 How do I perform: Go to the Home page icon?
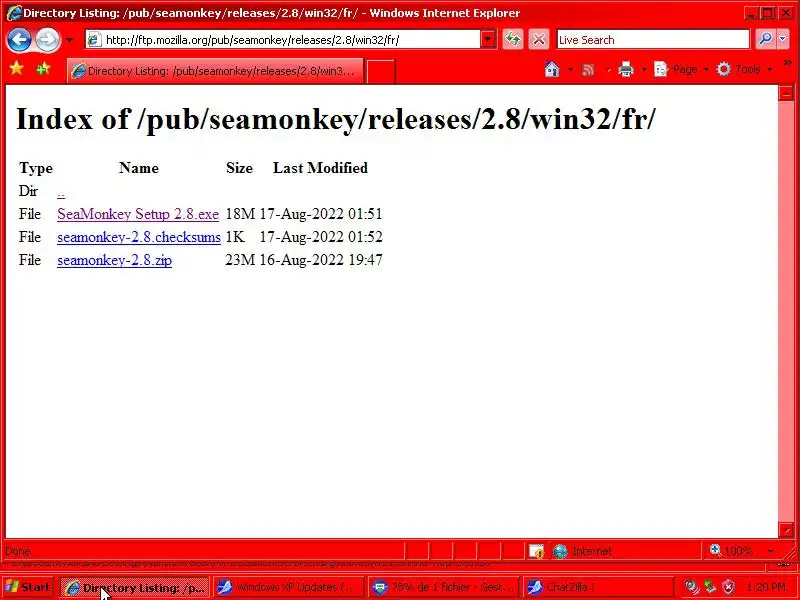click(x=552, y=69)
